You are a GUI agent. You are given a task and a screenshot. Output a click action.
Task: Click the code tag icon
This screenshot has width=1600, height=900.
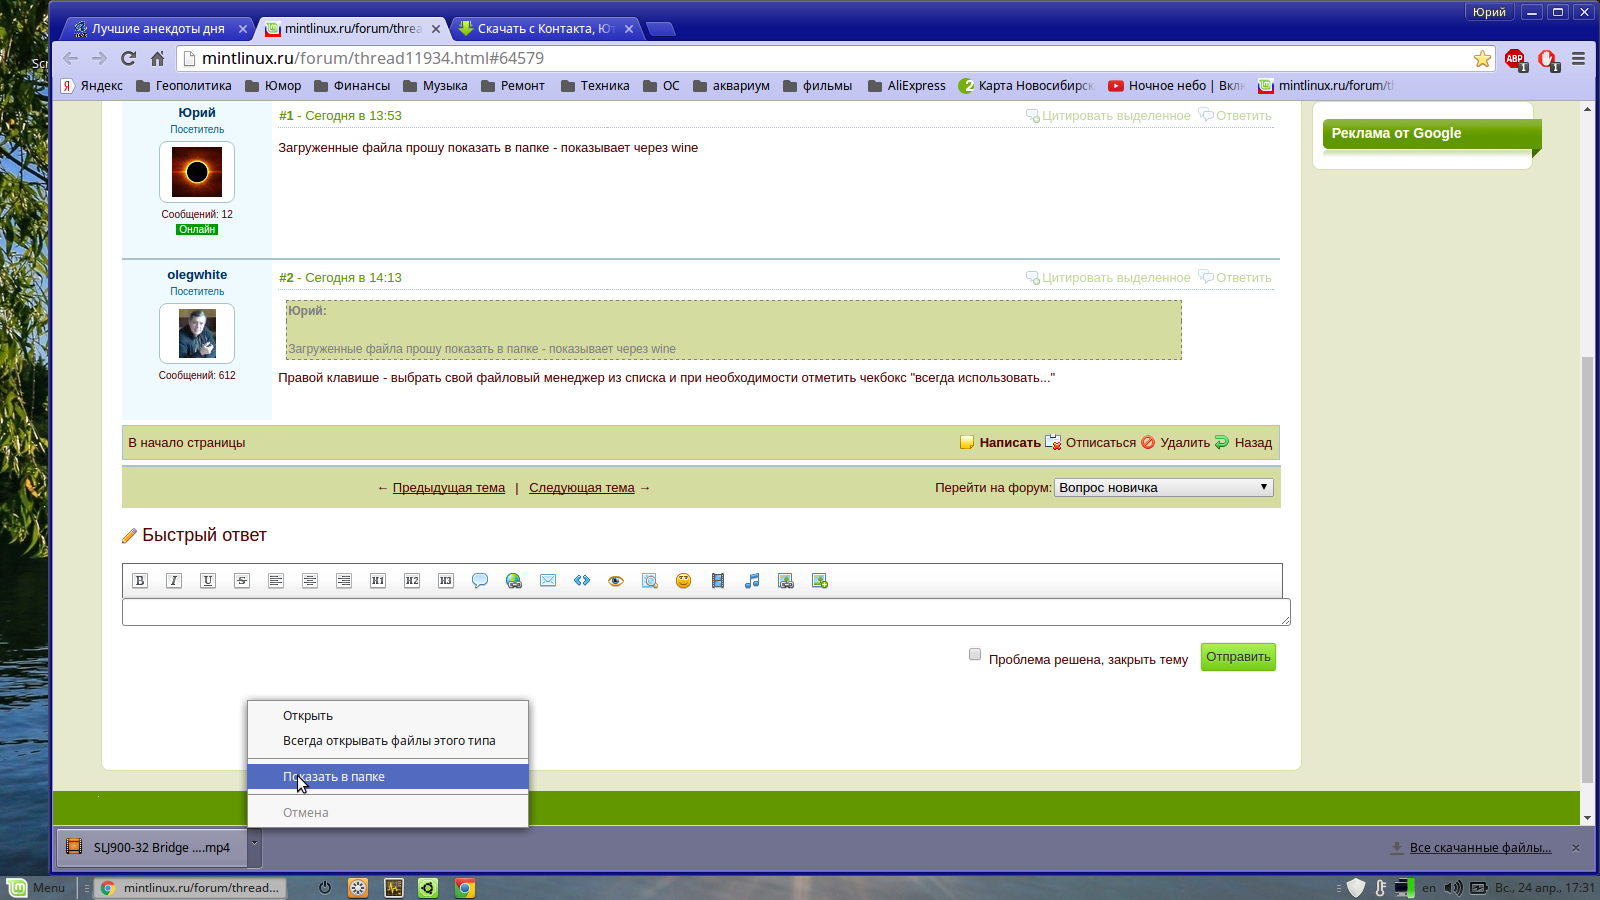(582, 581)
